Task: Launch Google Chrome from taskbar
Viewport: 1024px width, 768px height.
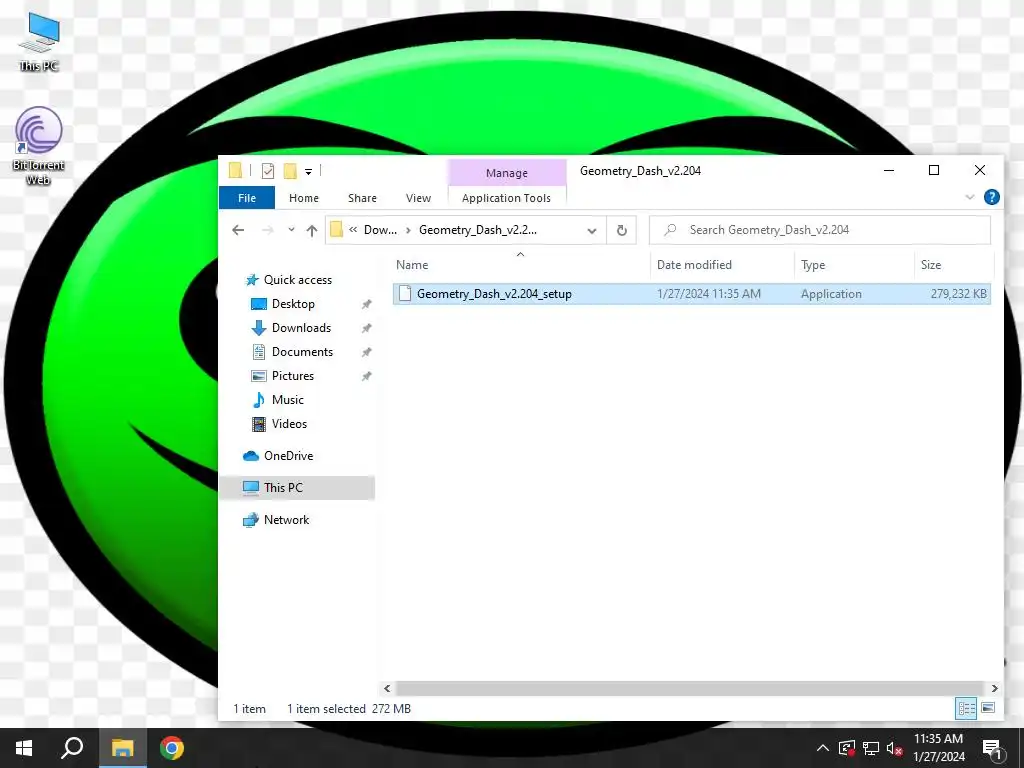Action: 172,748
